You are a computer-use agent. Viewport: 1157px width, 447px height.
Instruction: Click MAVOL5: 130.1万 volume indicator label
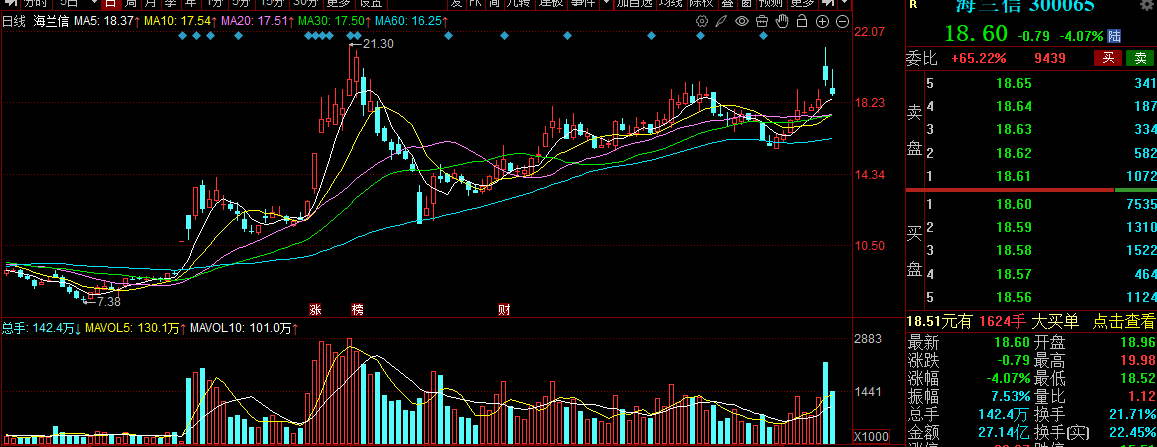136,328
